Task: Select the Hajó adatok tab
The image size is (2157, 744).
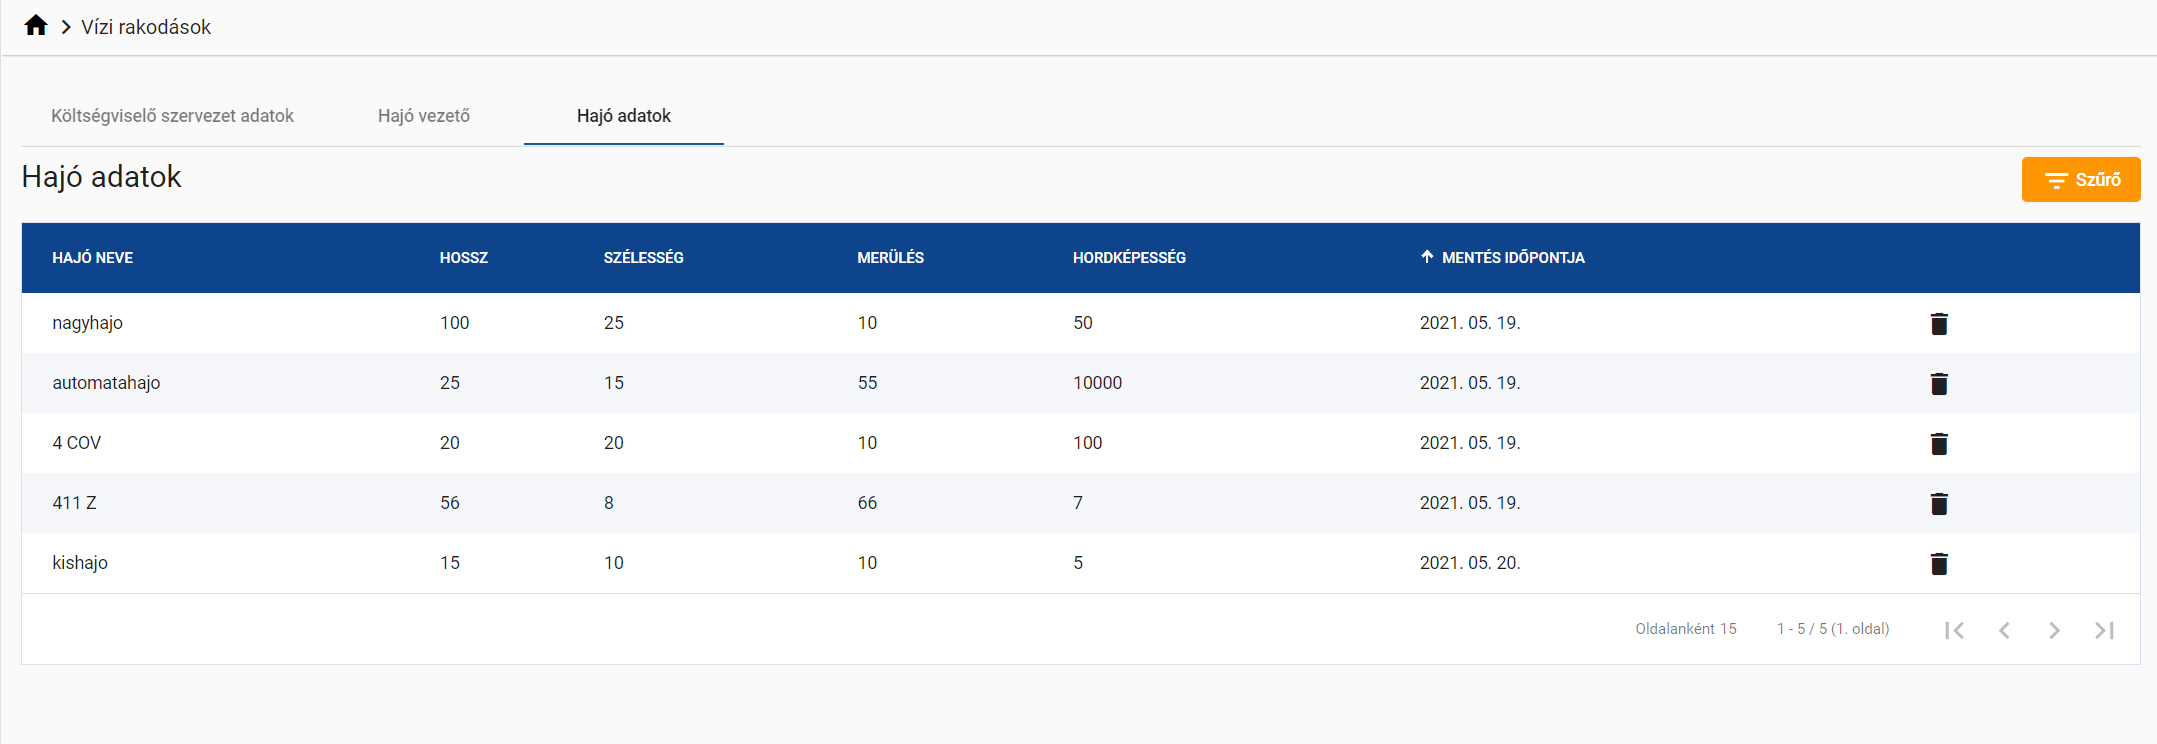Action: tap(623, 116)
